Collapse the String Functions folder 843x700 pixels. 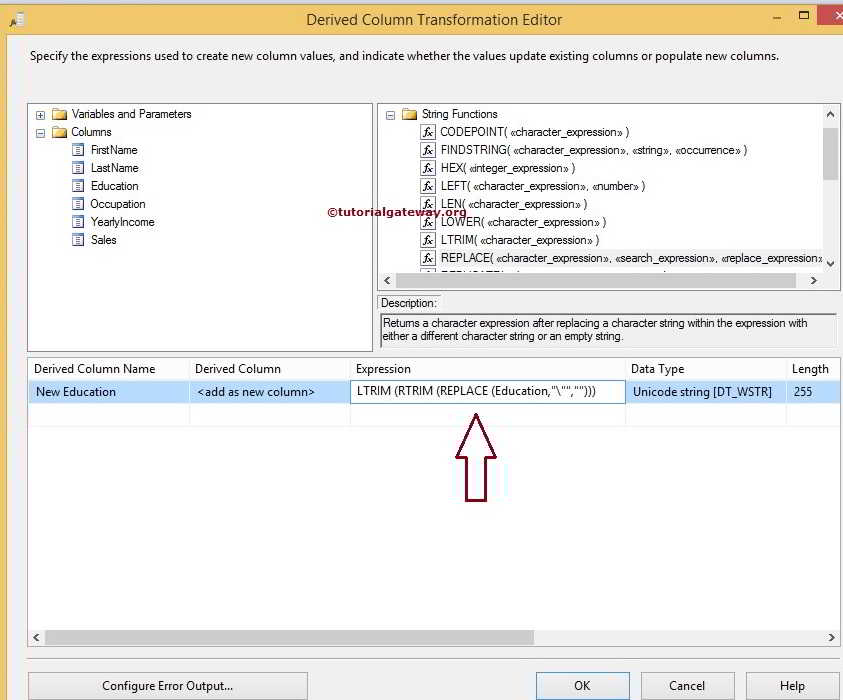[x=388, y=114]
